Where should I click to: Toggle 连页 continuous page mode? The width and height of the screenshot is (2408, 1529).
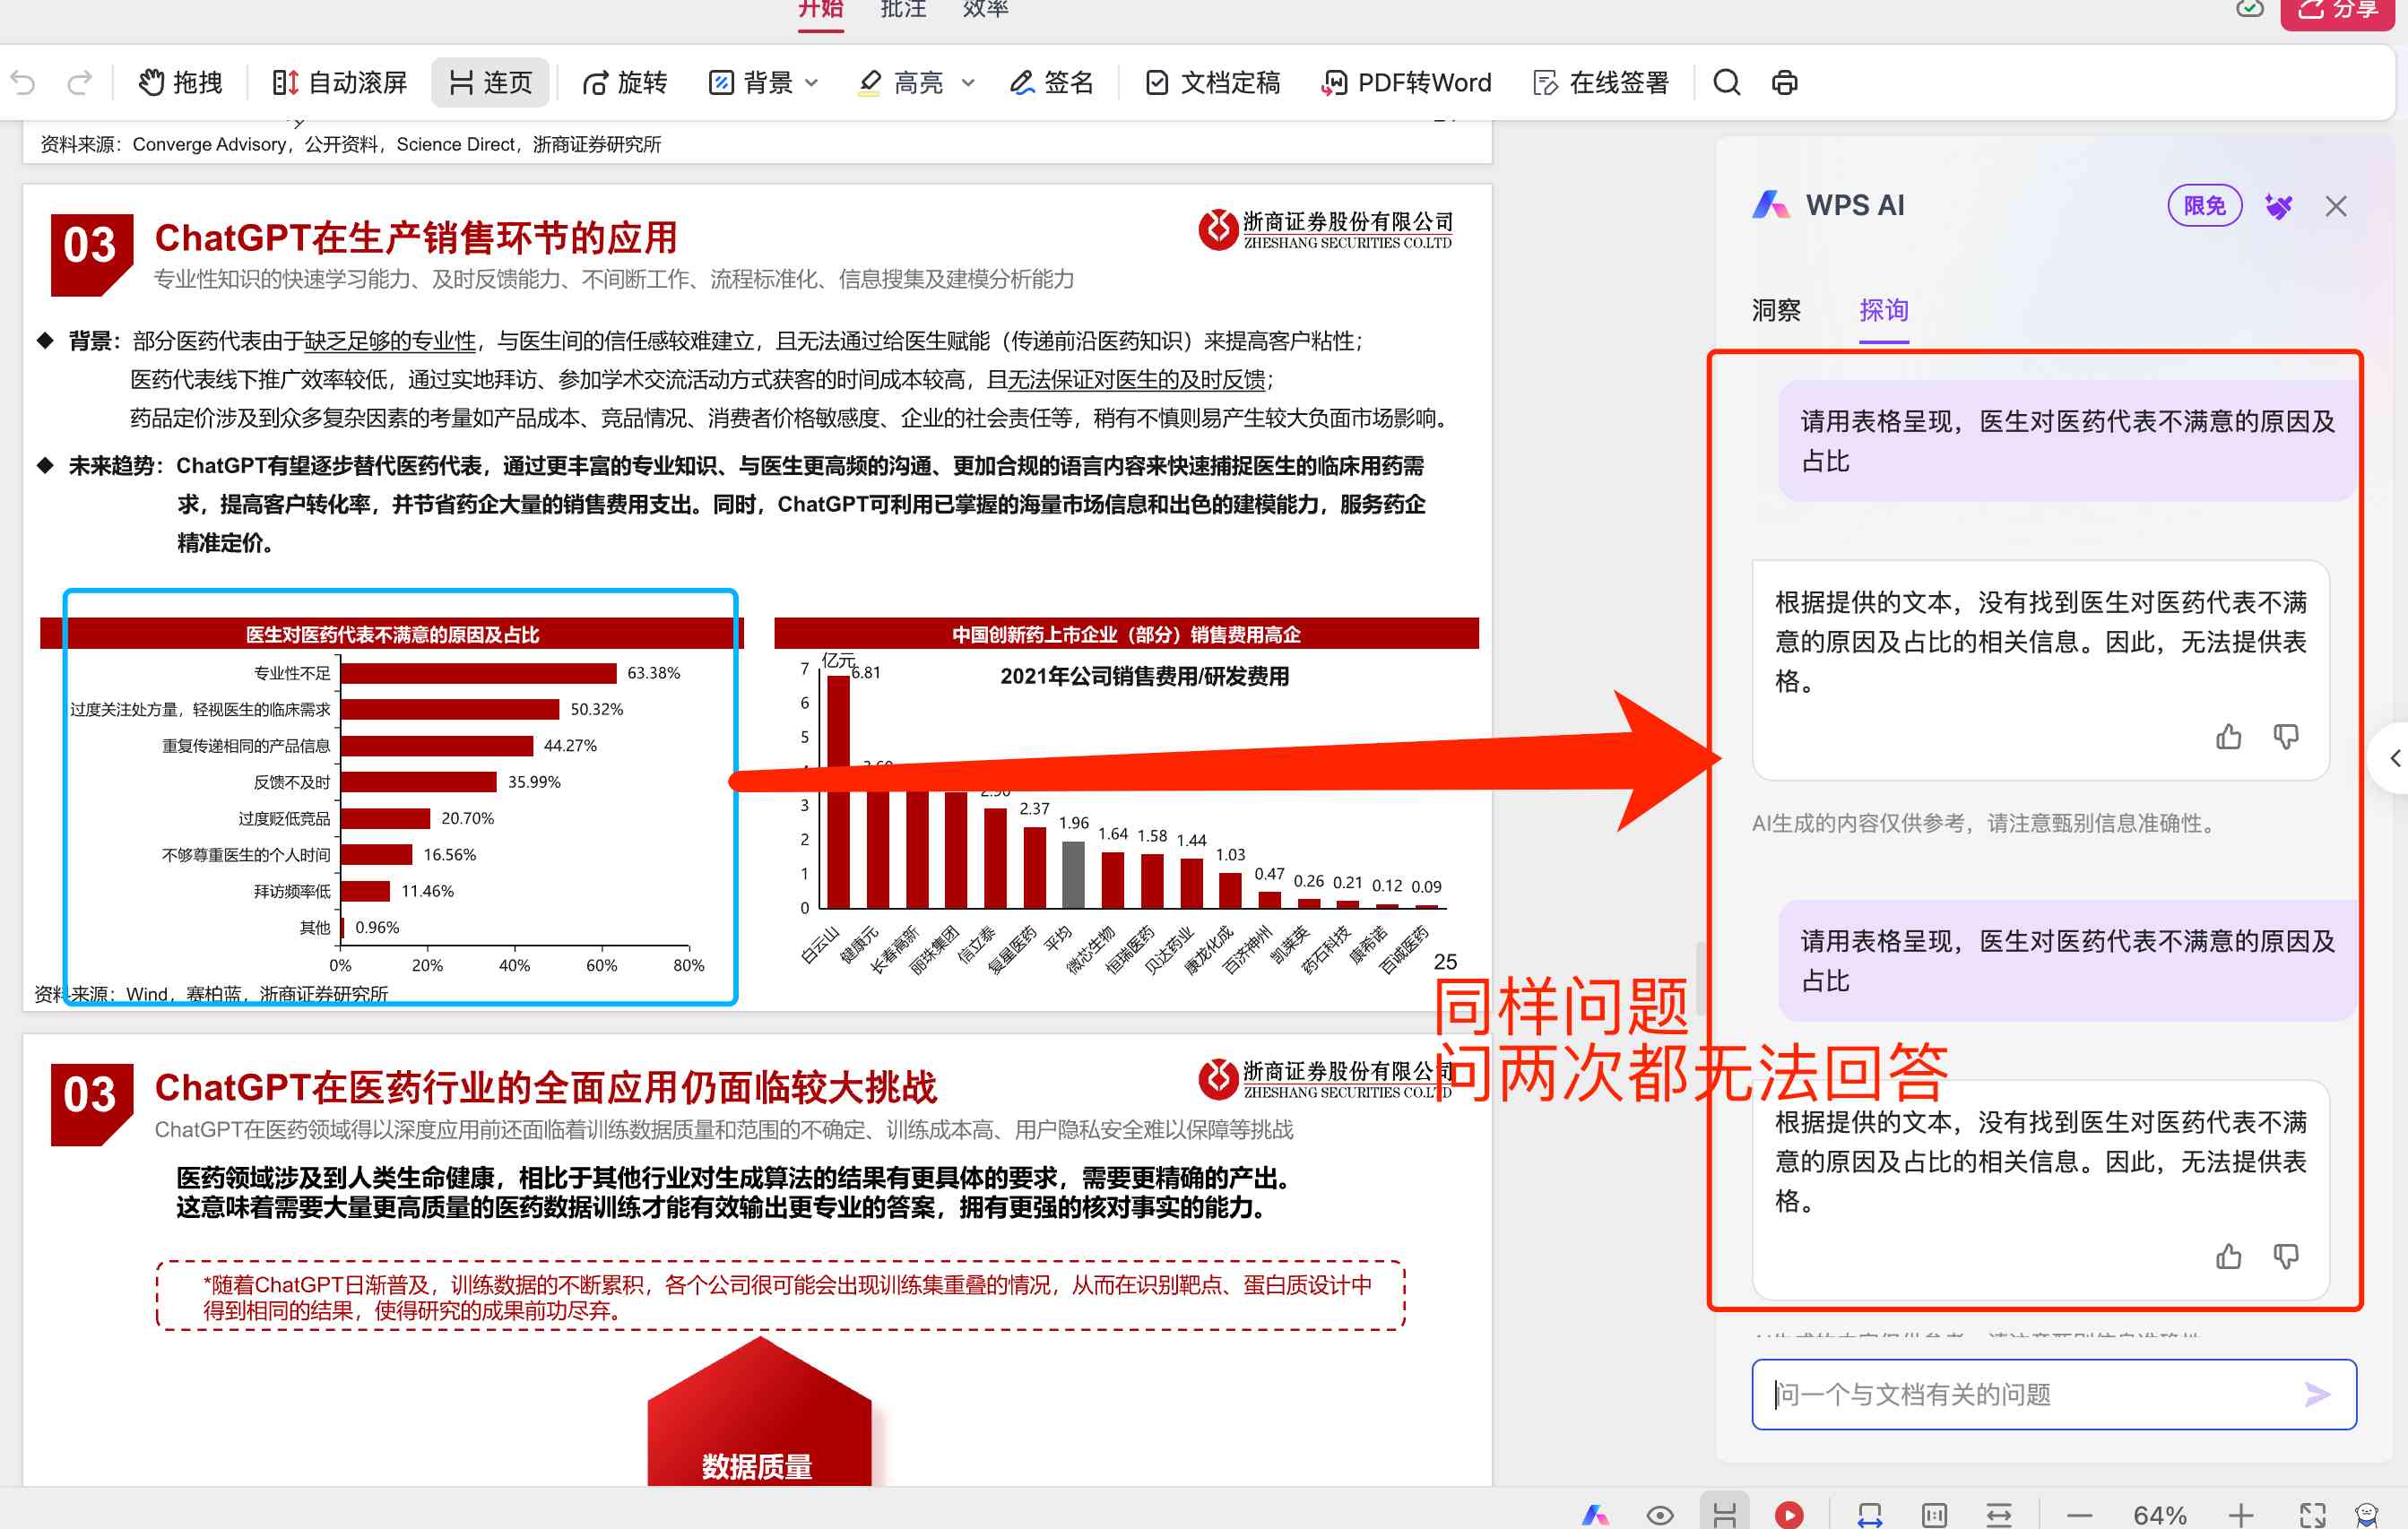pyautogui.click(x=490, y=83)
